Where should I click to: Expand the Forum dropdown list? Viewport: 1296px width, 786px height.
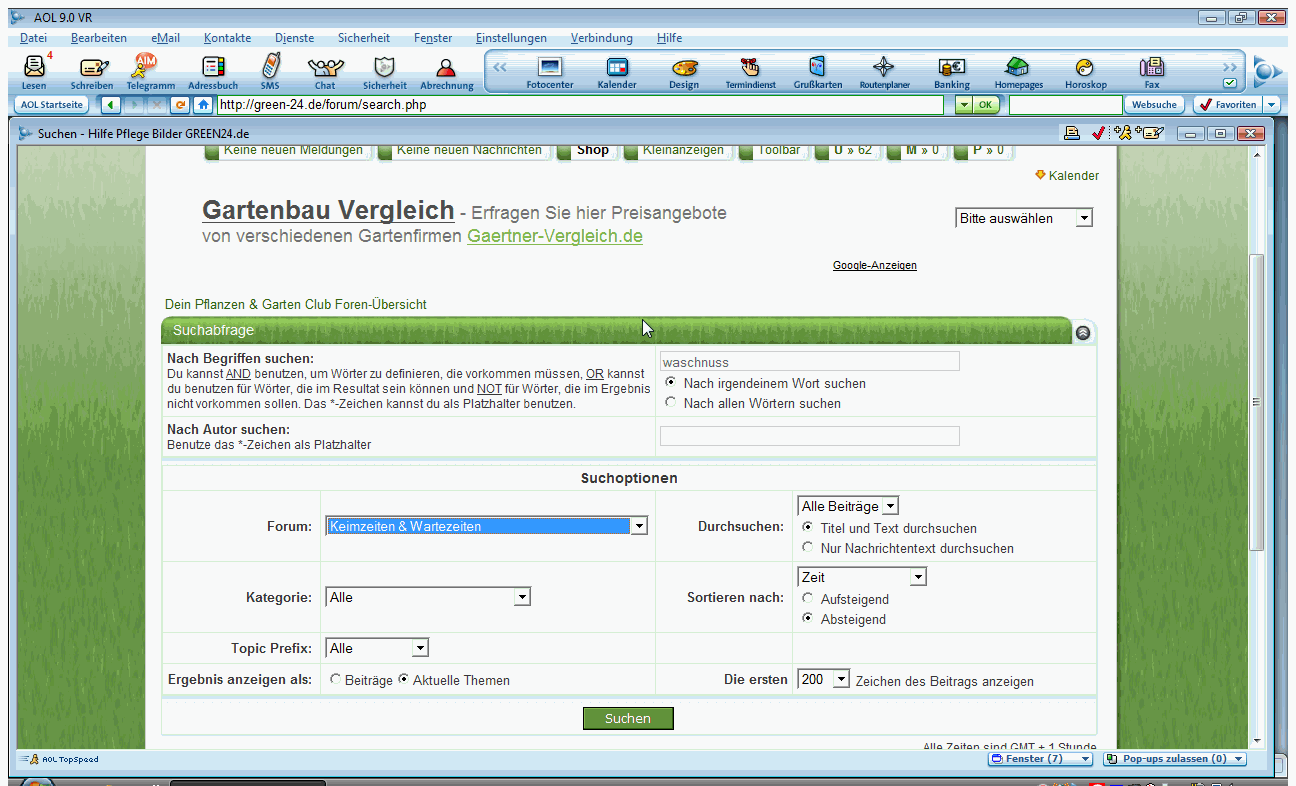click(x=639, y=526)
